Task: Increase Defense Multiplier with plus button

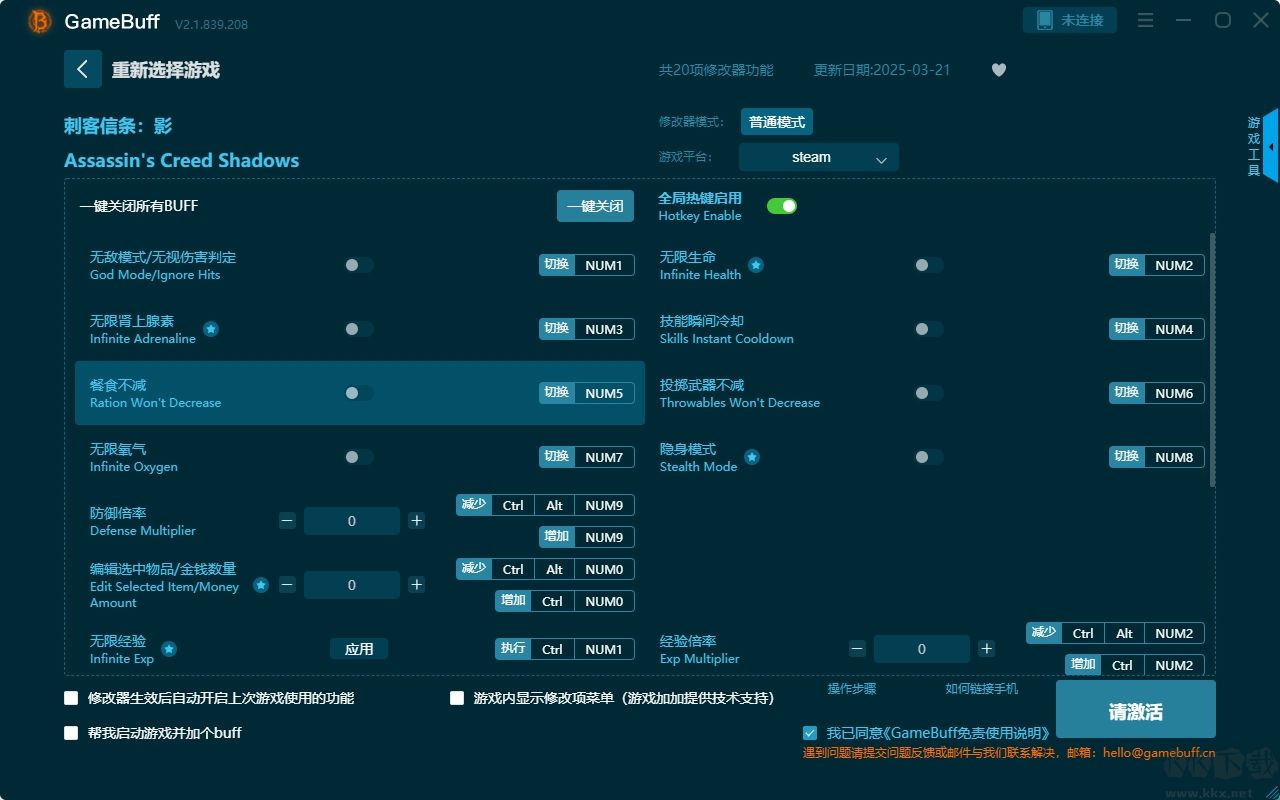Action: pos(417,521)
